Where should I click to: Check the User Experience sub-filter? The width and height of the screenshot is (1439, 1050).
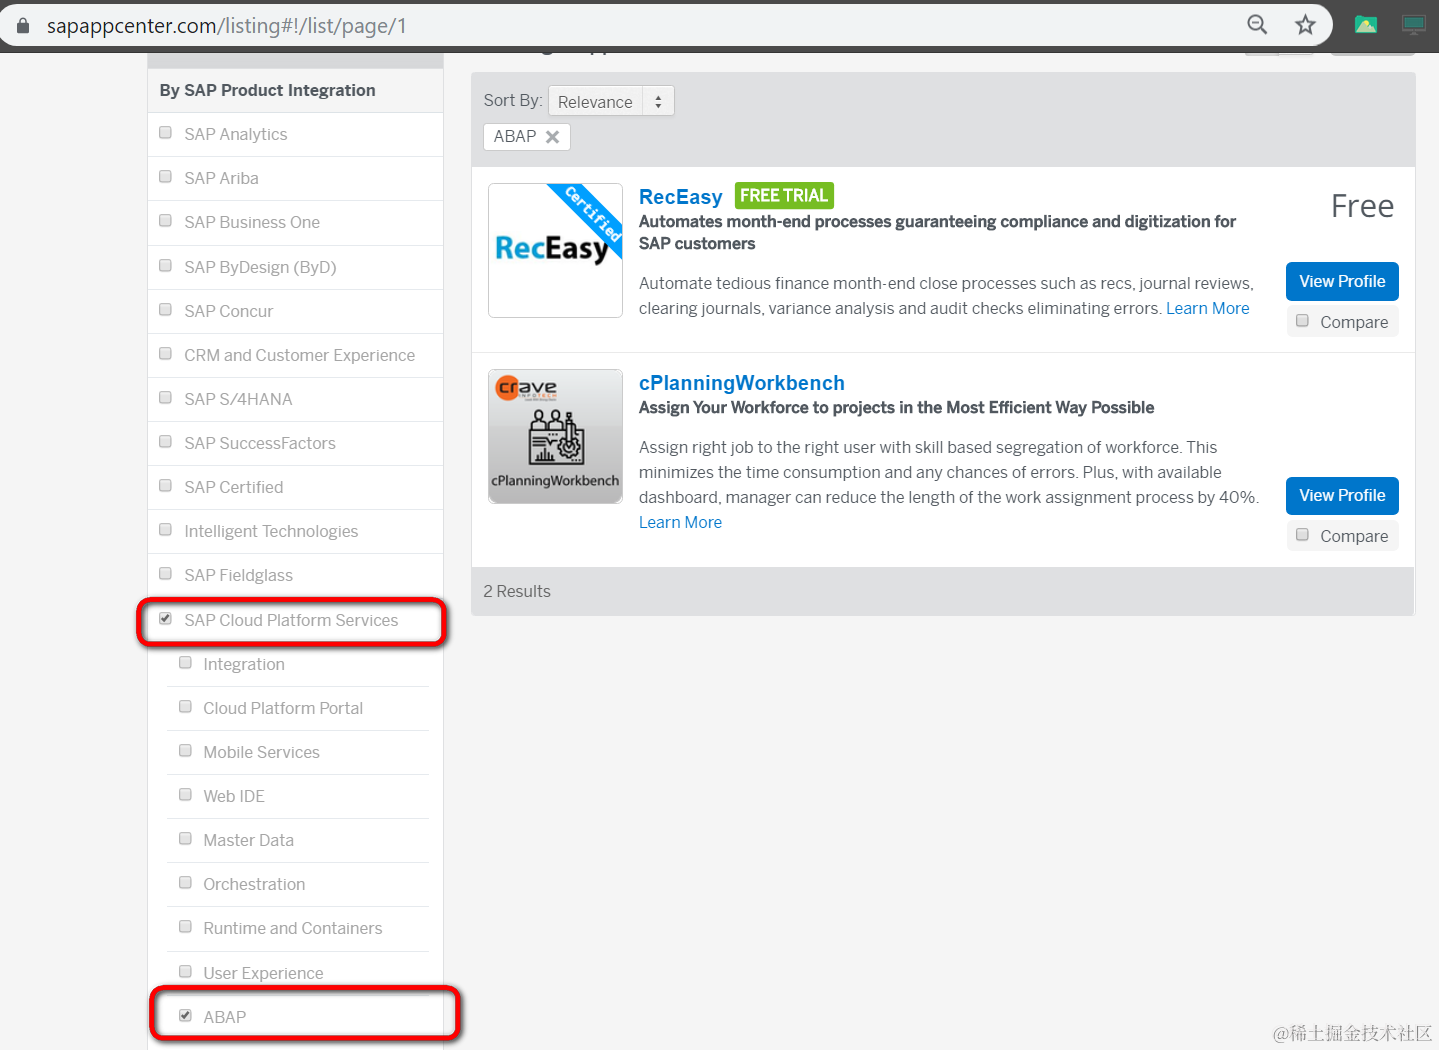pyautogui.click(x=185, y=972)
